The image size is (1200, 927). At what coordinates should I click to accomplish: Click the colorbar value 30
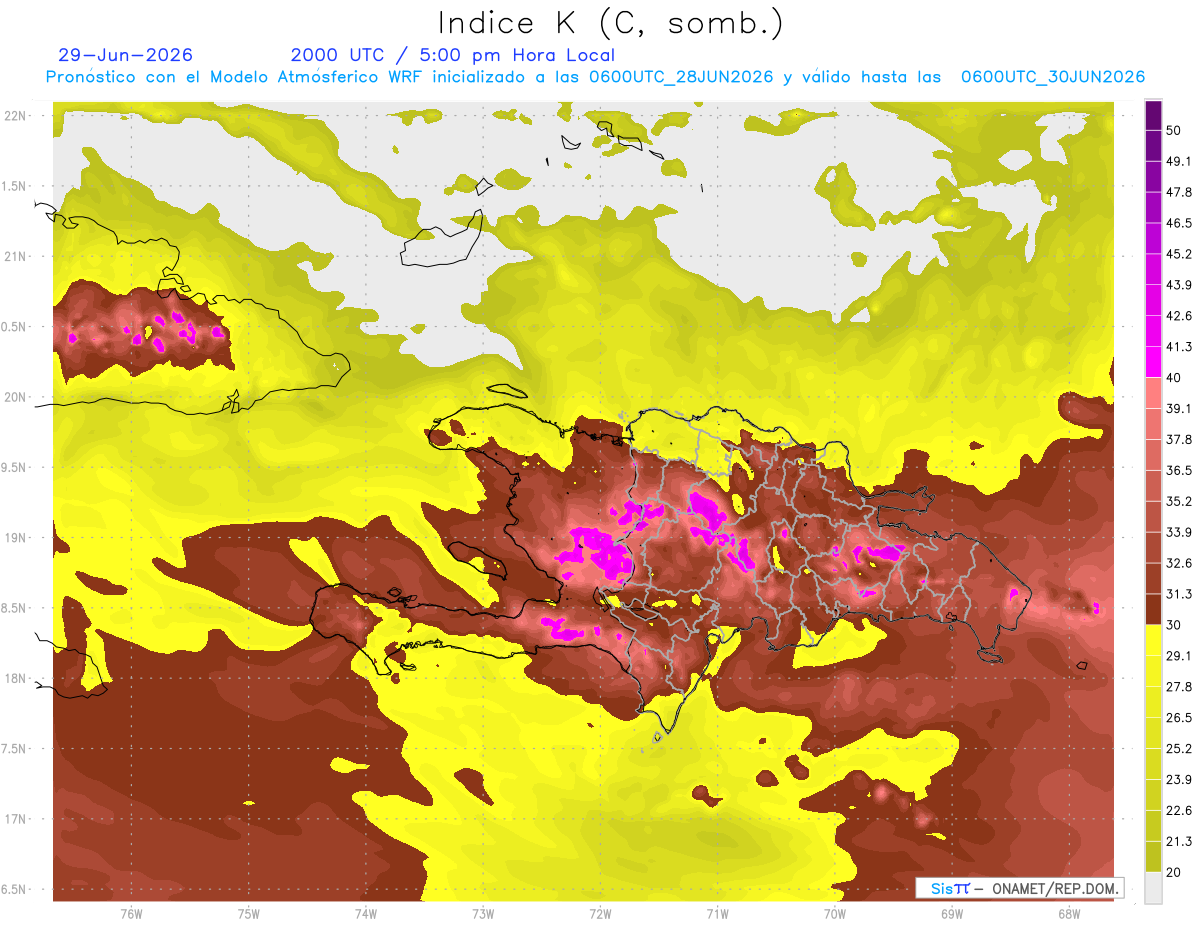pyautogui.click(x=1174, y=625)
